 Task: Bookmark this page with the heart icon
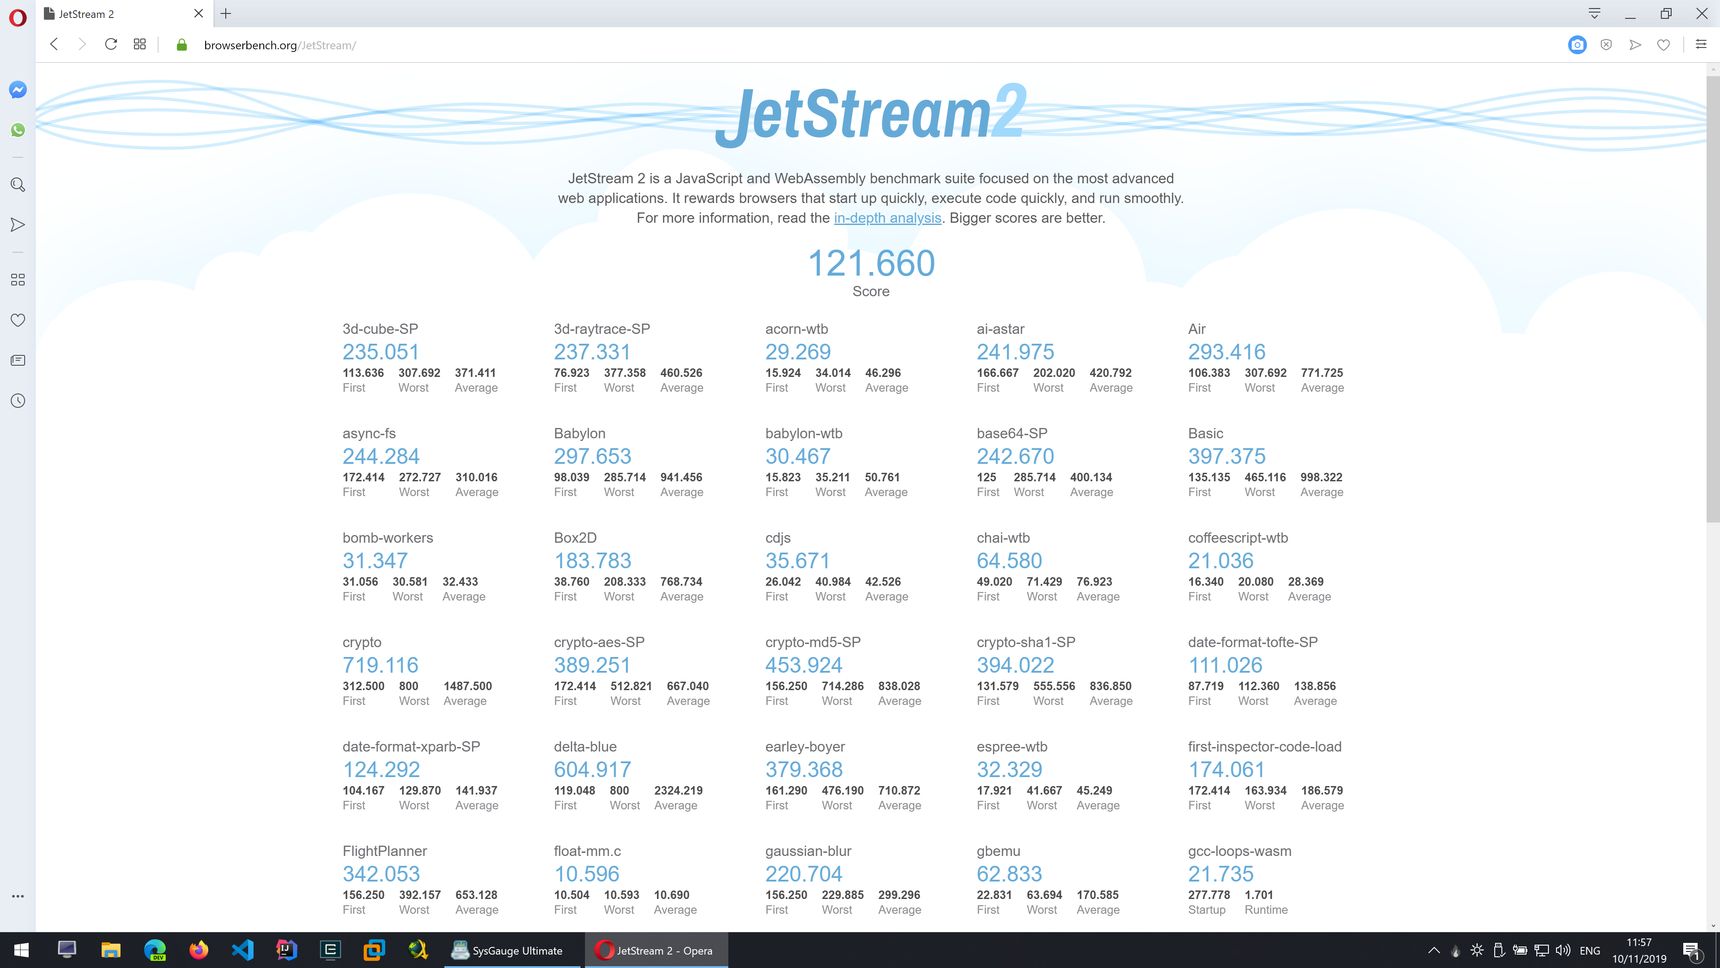[x=1663, y=44]
